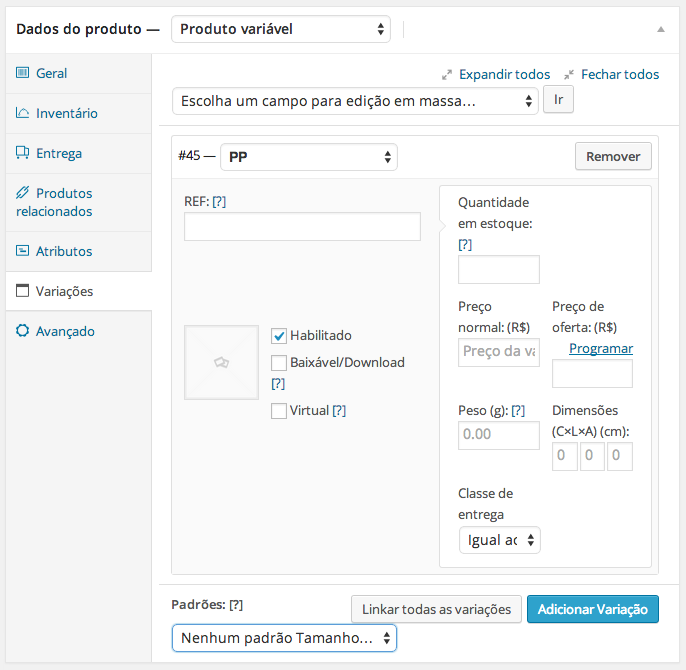Click the Atributos panel icon
This screenshot has height=670, width=686.
coord(23,251)
